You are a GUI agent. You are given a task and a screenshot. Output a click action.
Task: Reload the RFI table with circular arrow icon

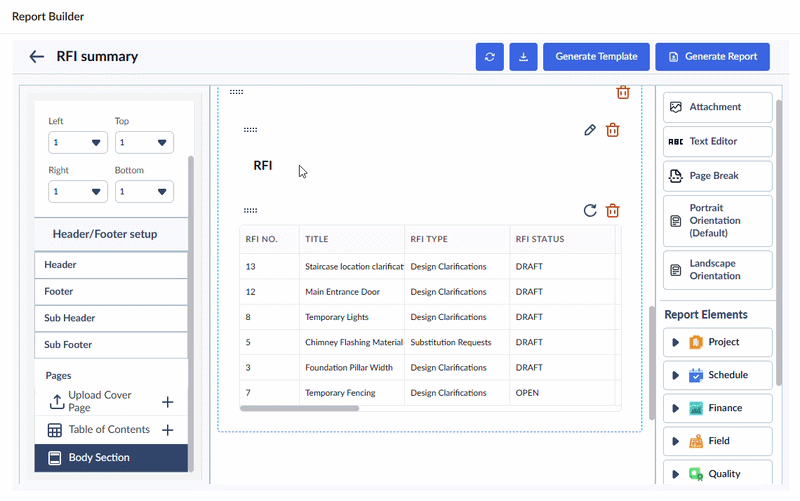(x=590, y=211)
